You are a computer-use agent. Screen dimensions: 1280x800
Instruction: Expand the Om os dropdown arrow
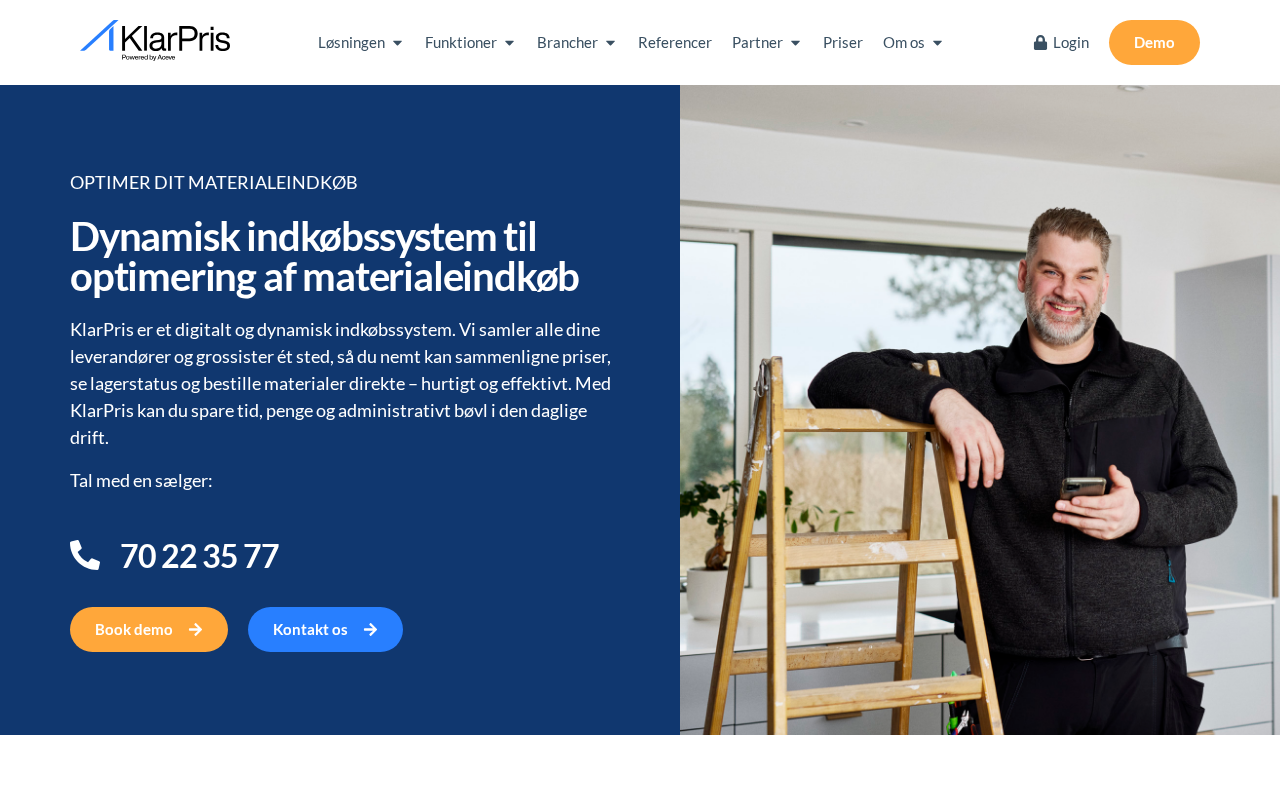point(937,43)
